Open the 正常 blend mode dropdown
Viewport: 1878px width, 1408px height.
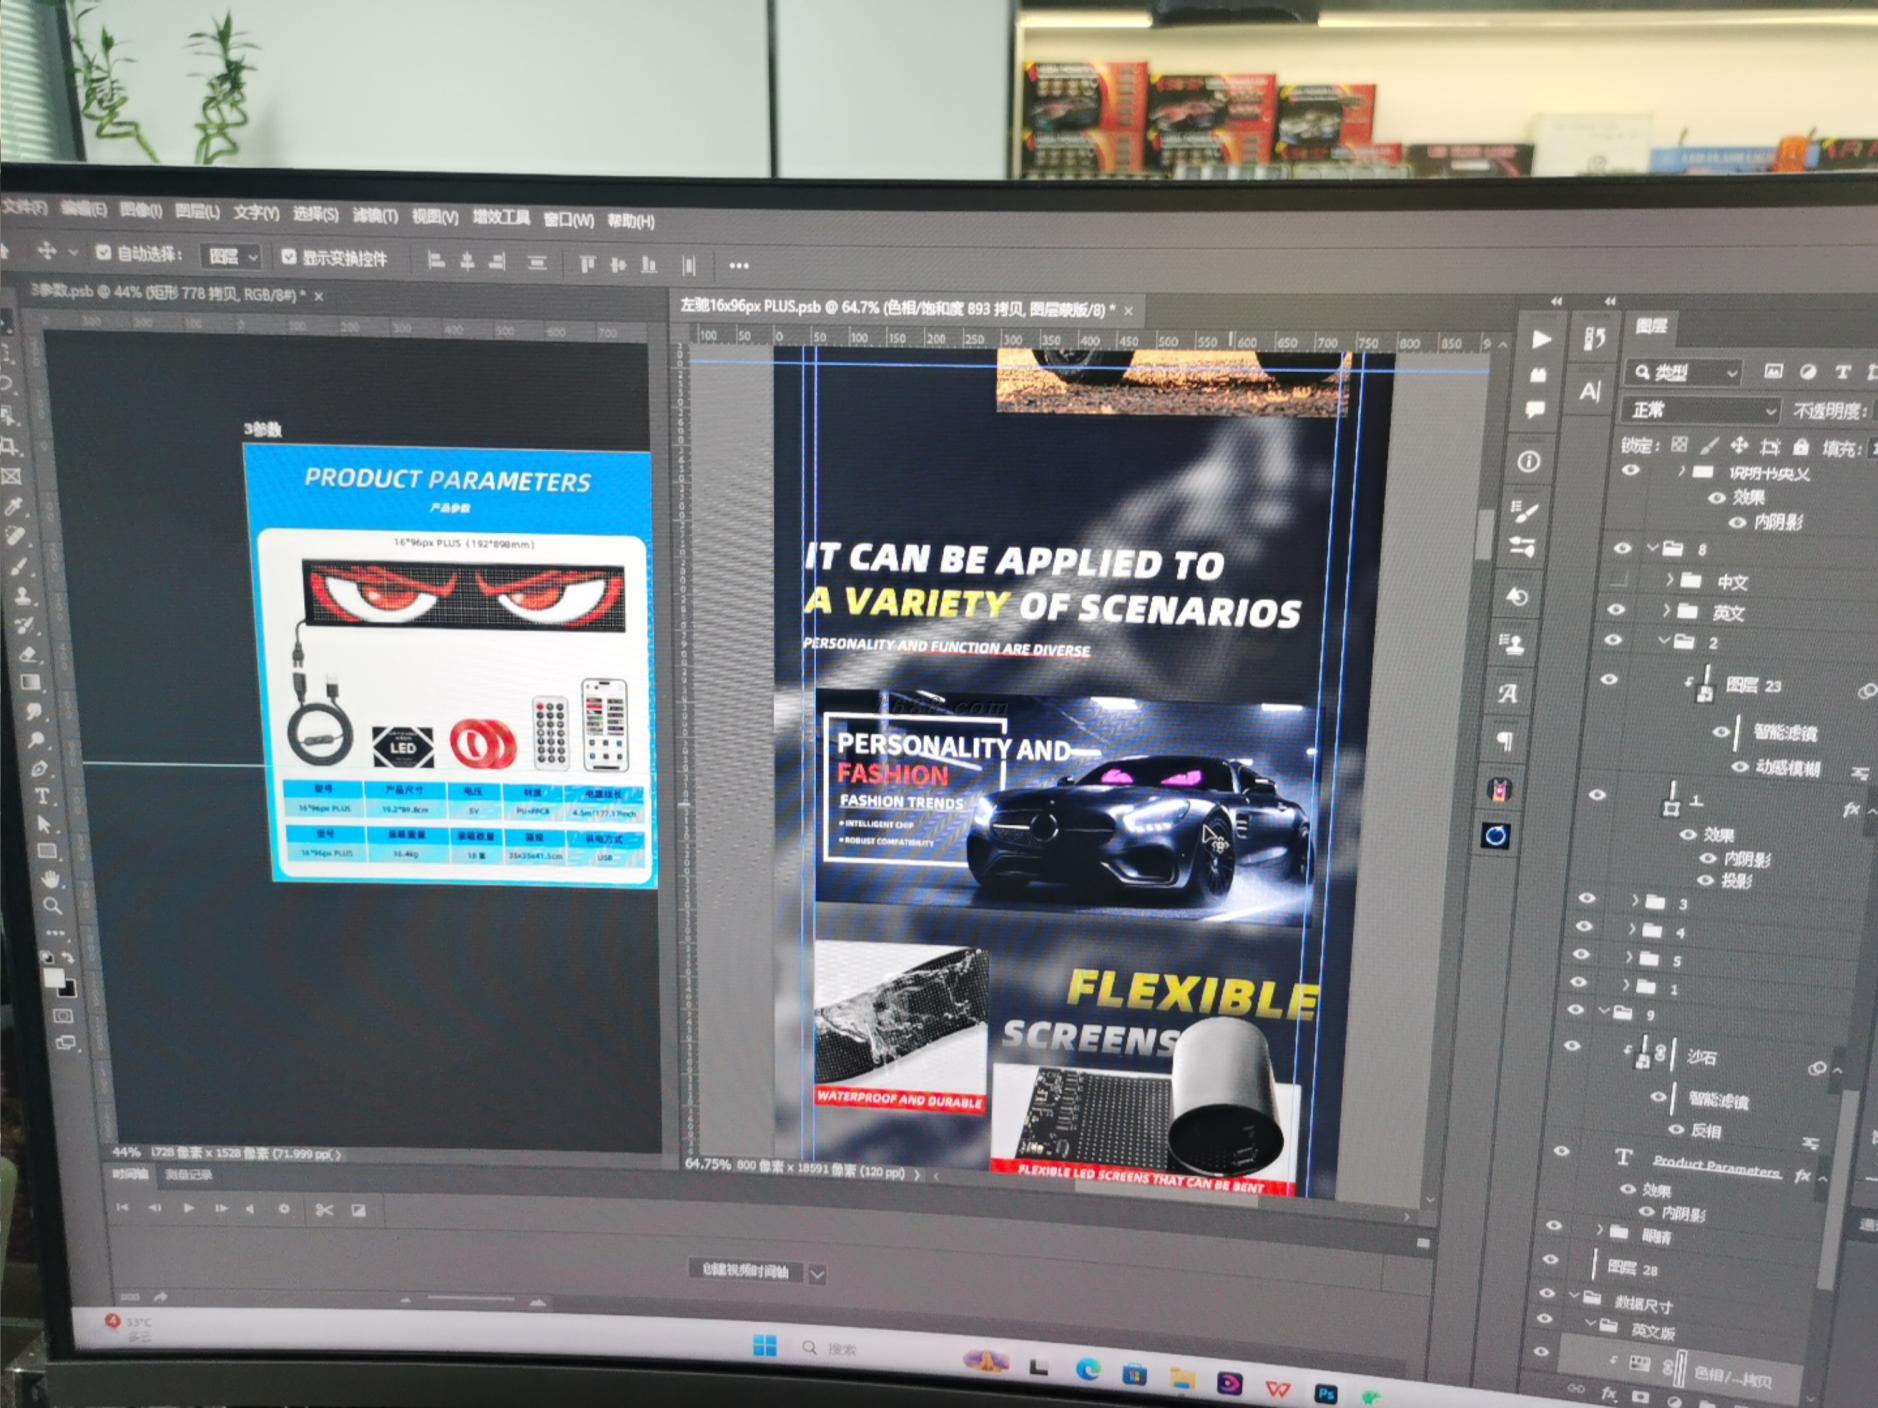point(1701,410)
